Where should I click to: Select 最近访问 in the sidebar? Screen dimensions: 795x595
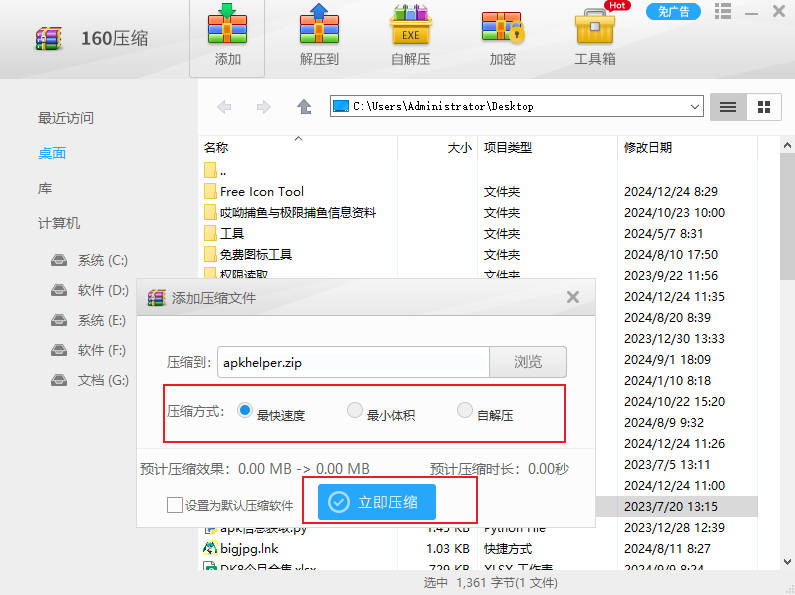pyautogui.click(x=66, y=118)
